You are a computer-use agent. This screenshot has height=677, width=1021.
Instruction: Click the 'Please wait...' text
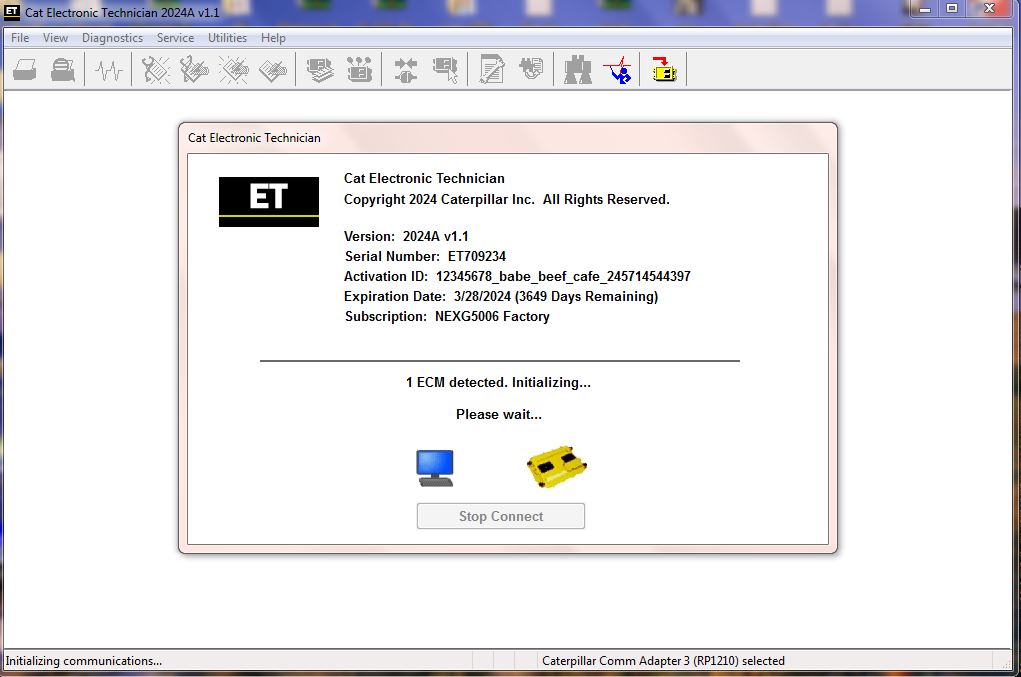click(x=499, y=415)
